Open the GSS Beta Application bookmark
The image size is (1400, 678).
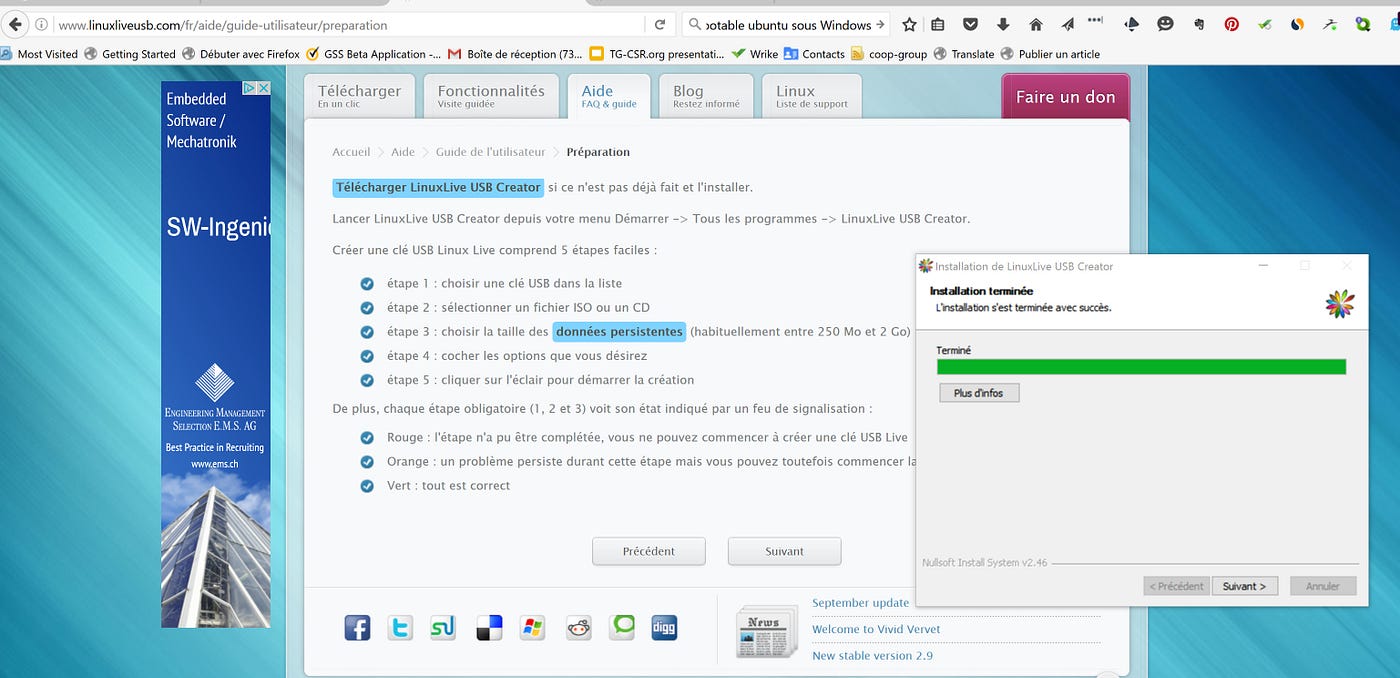(373, 54)
